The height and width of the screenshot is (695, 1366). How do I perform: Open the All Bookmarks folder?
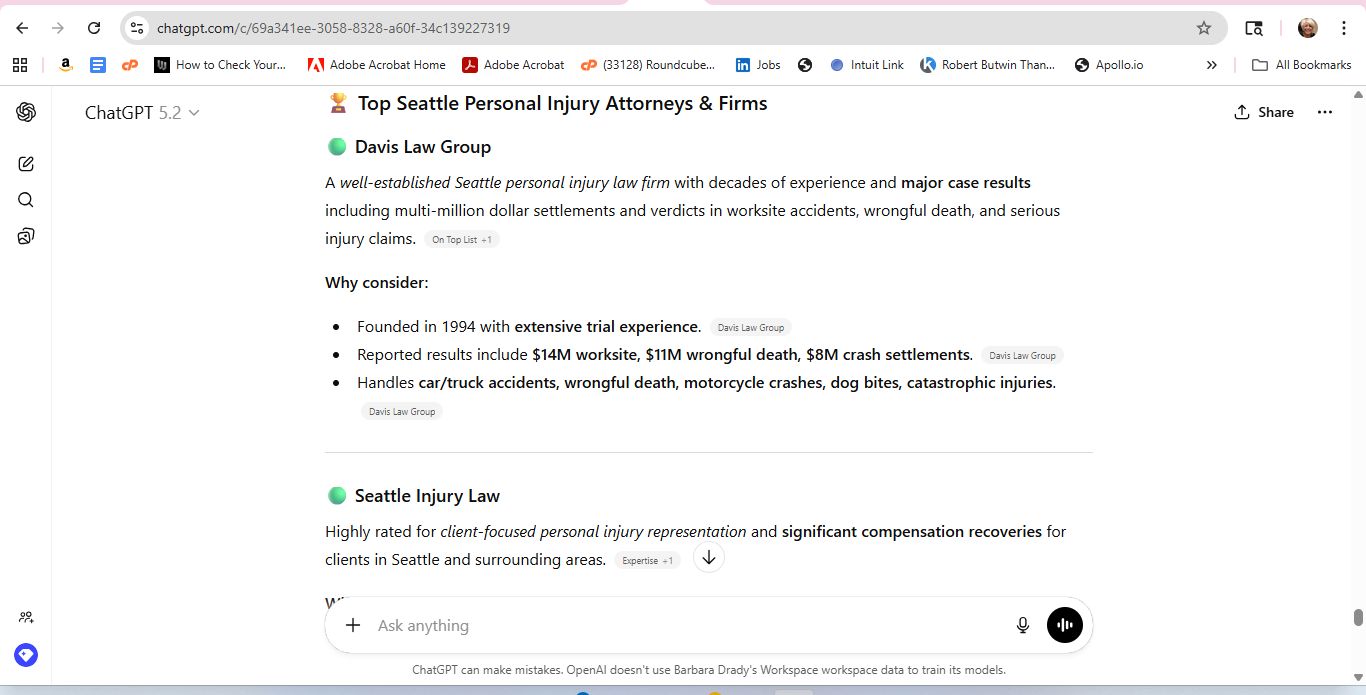pyautogui.click(x=1302, y=65)
